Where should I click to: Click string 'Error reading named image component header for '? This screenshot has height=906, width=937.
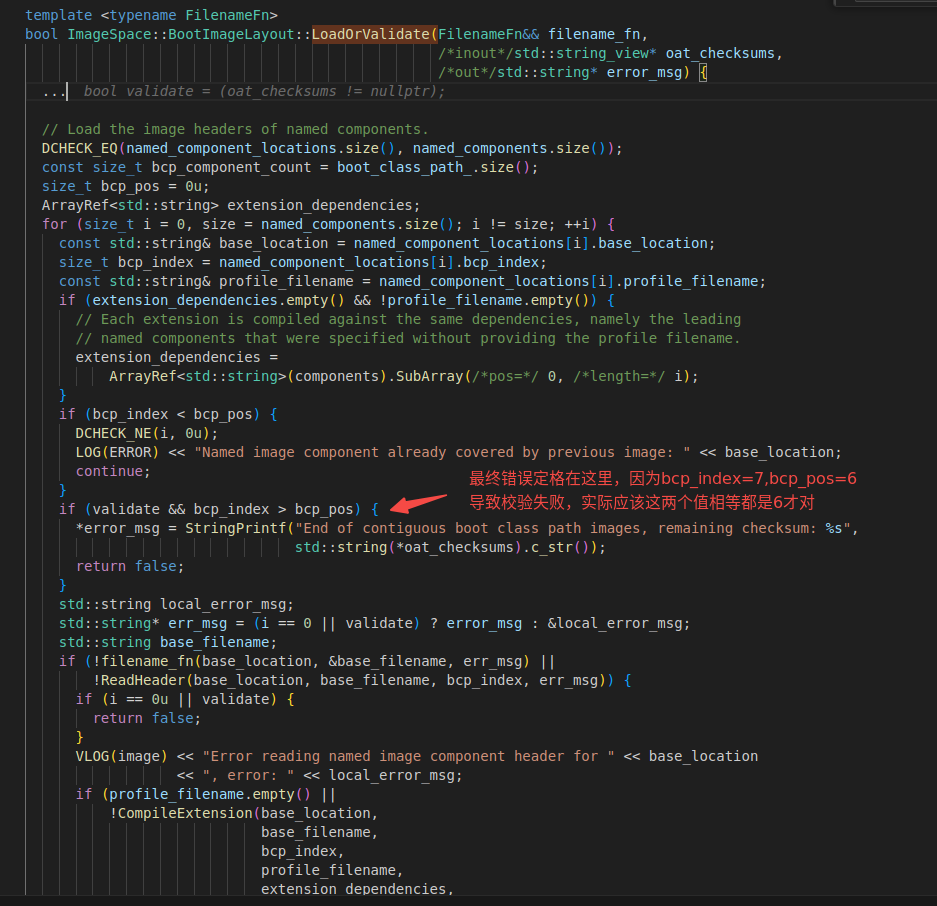pyautogui.click(x=408, y=757)
